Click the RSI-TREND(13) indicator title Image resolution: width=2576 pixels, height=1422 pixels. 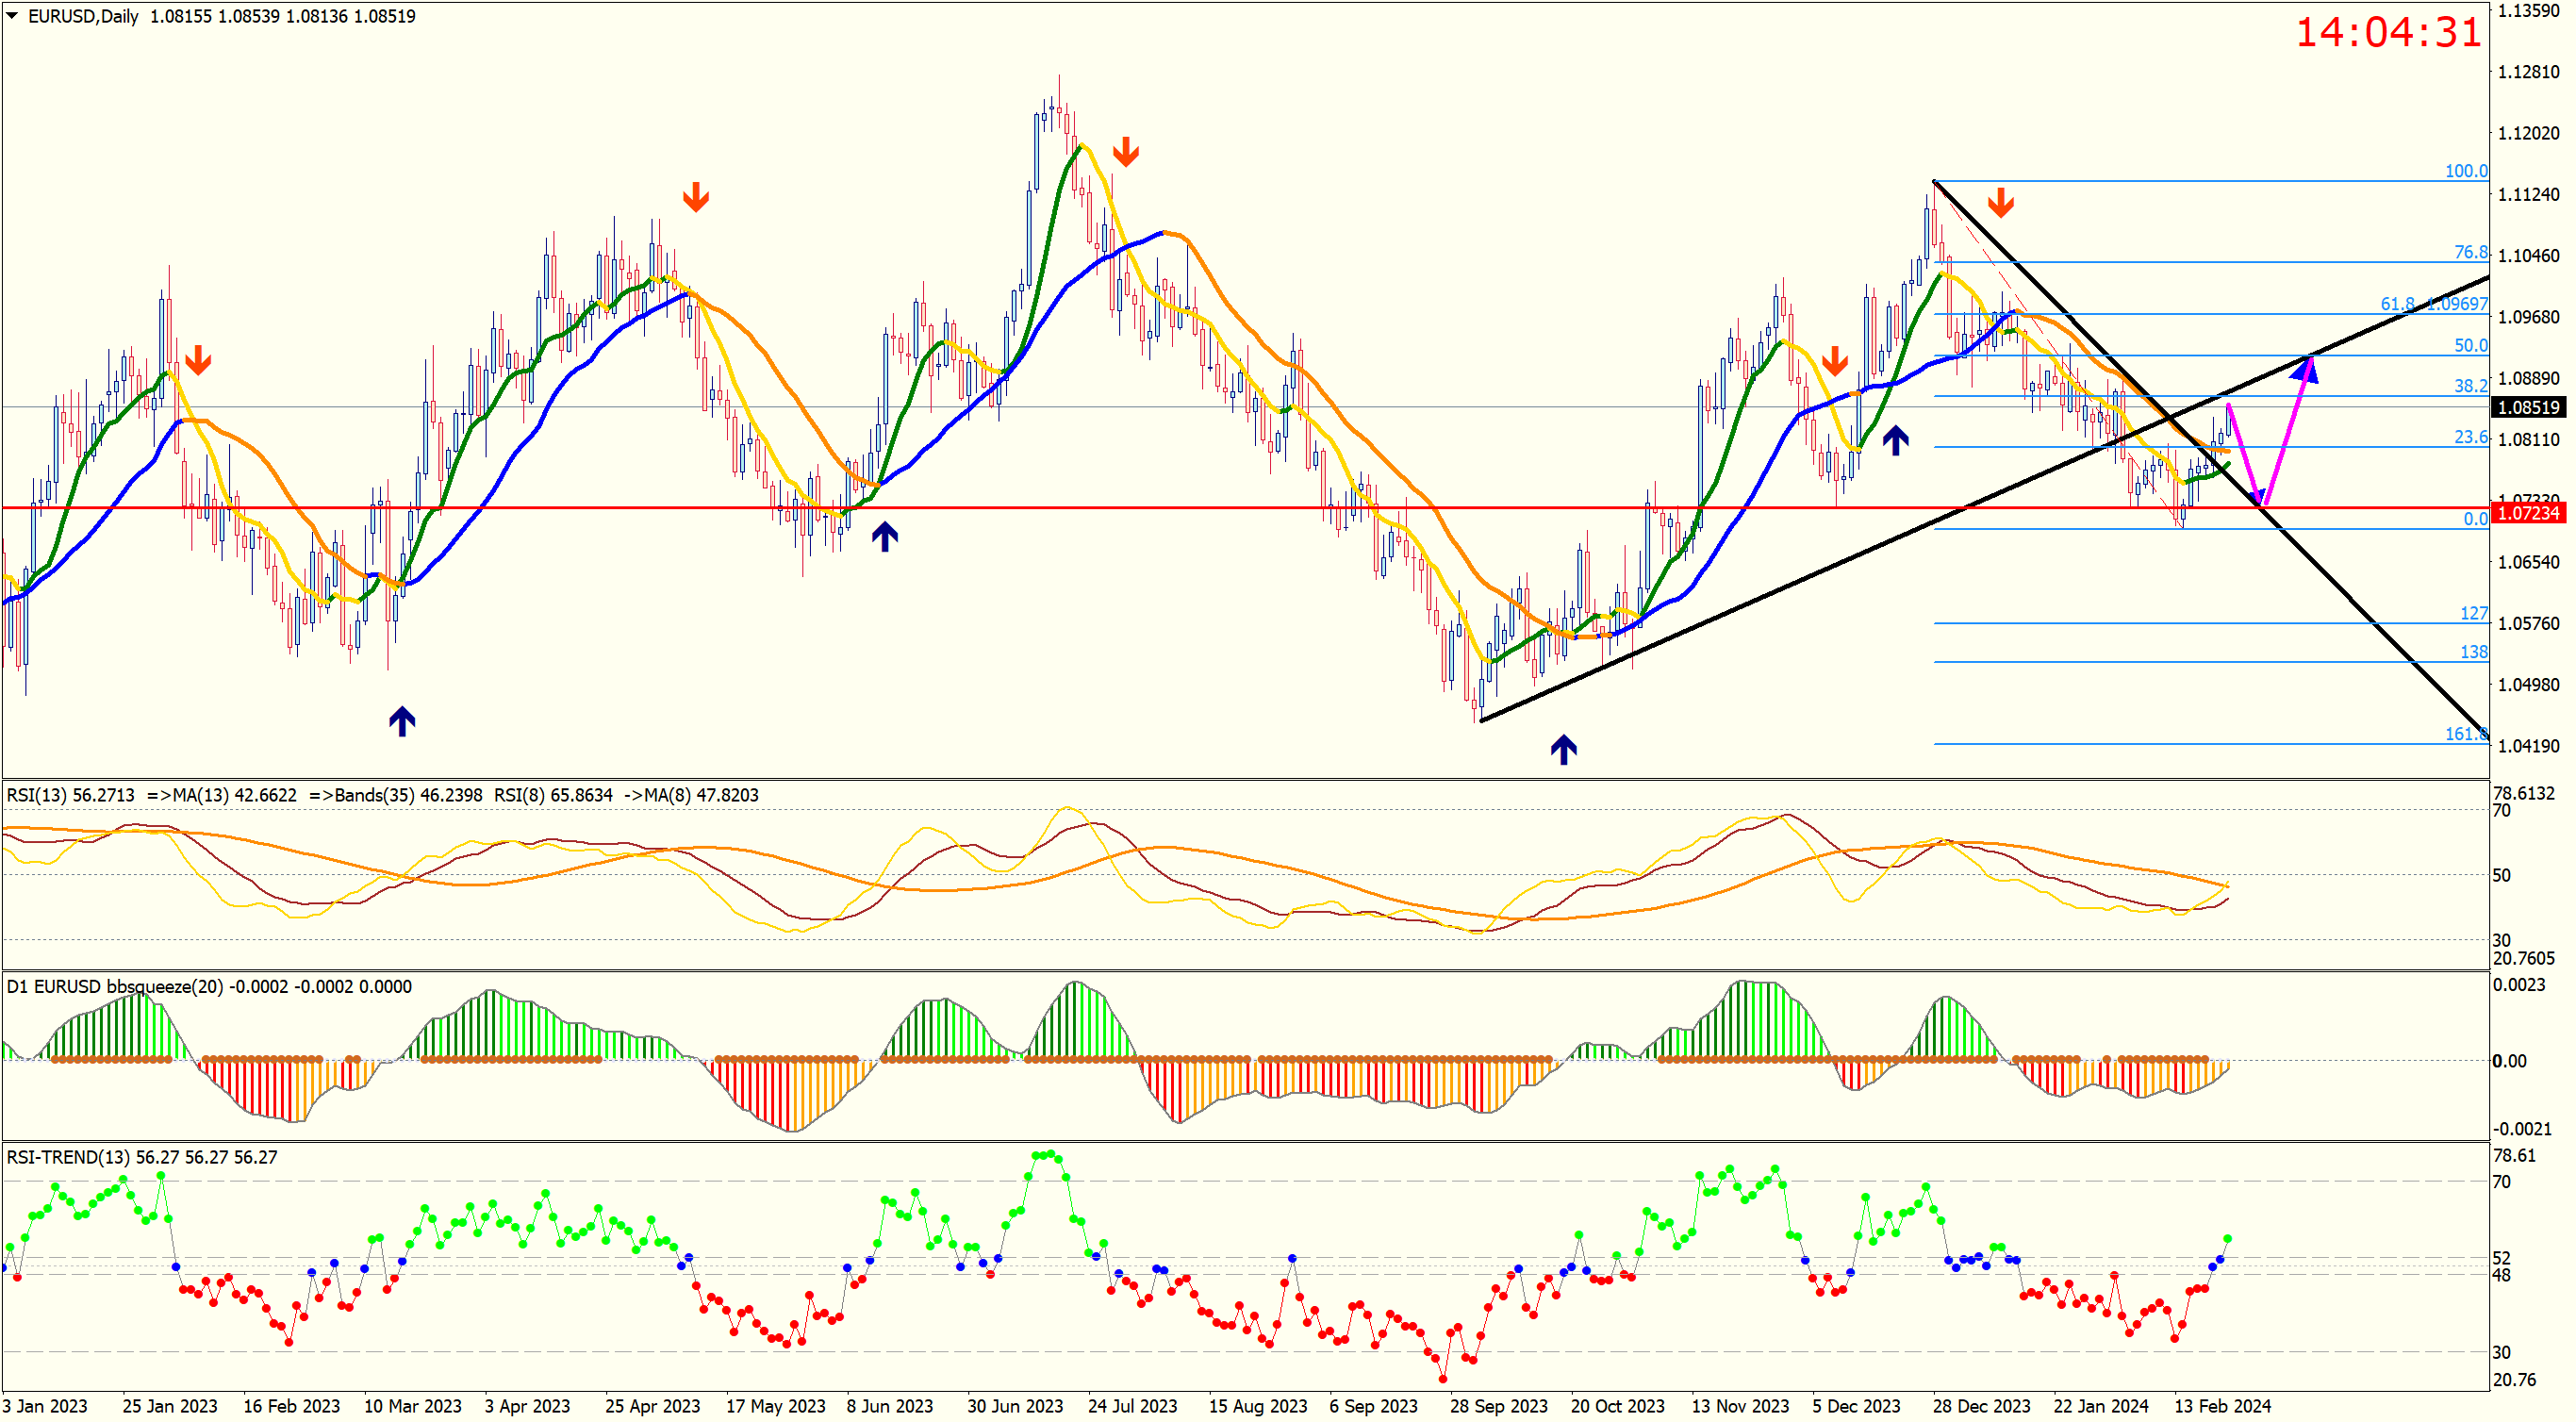pos(68,1157)
